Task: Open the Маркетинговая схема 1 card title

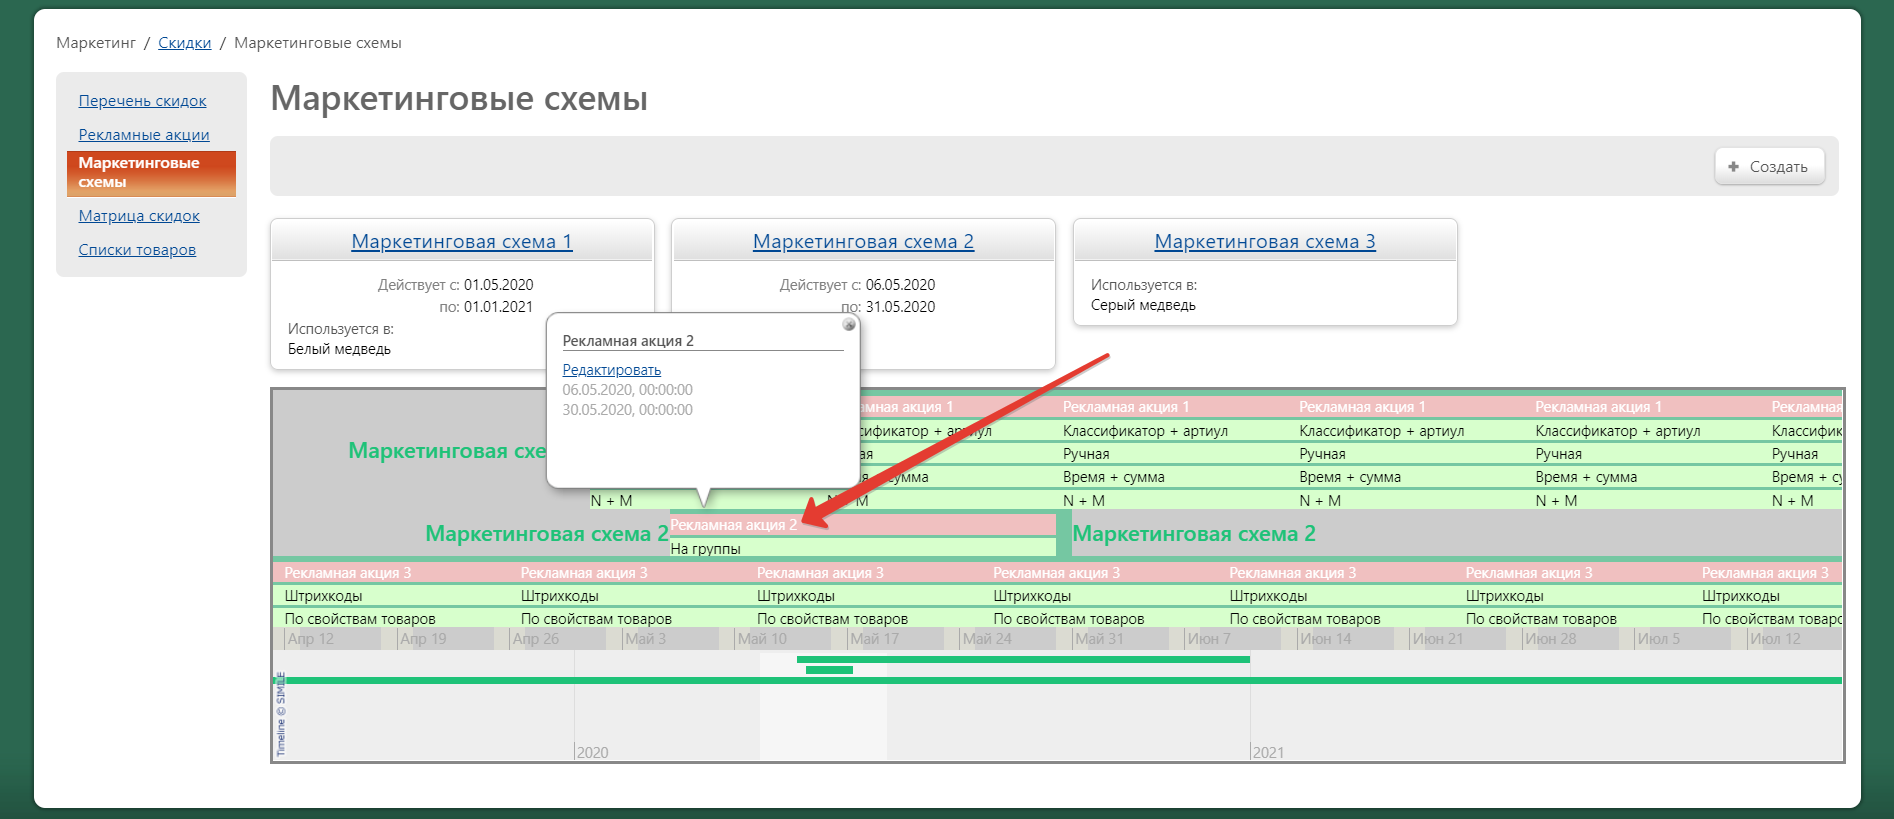Action: [462, 241]
